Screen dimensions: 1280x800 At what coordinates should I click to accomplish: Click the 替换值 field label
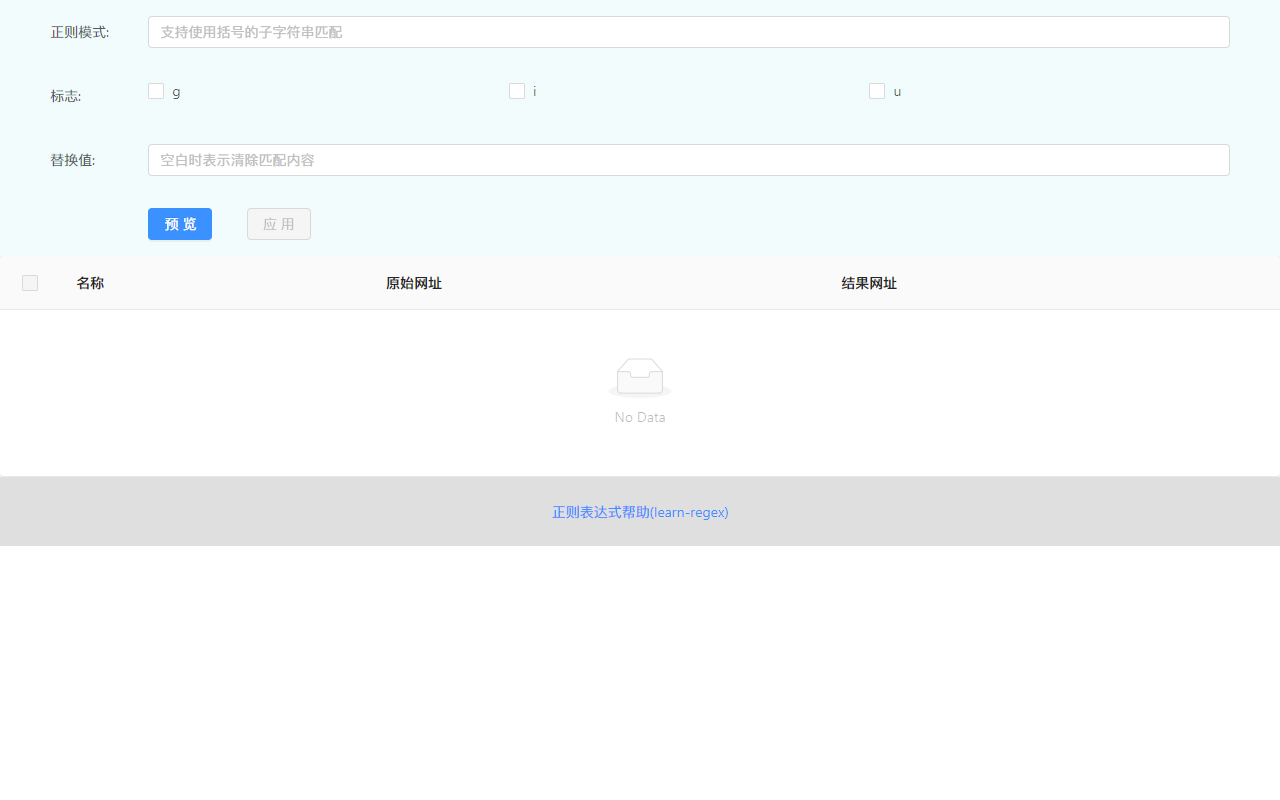[x=71, y=160]
